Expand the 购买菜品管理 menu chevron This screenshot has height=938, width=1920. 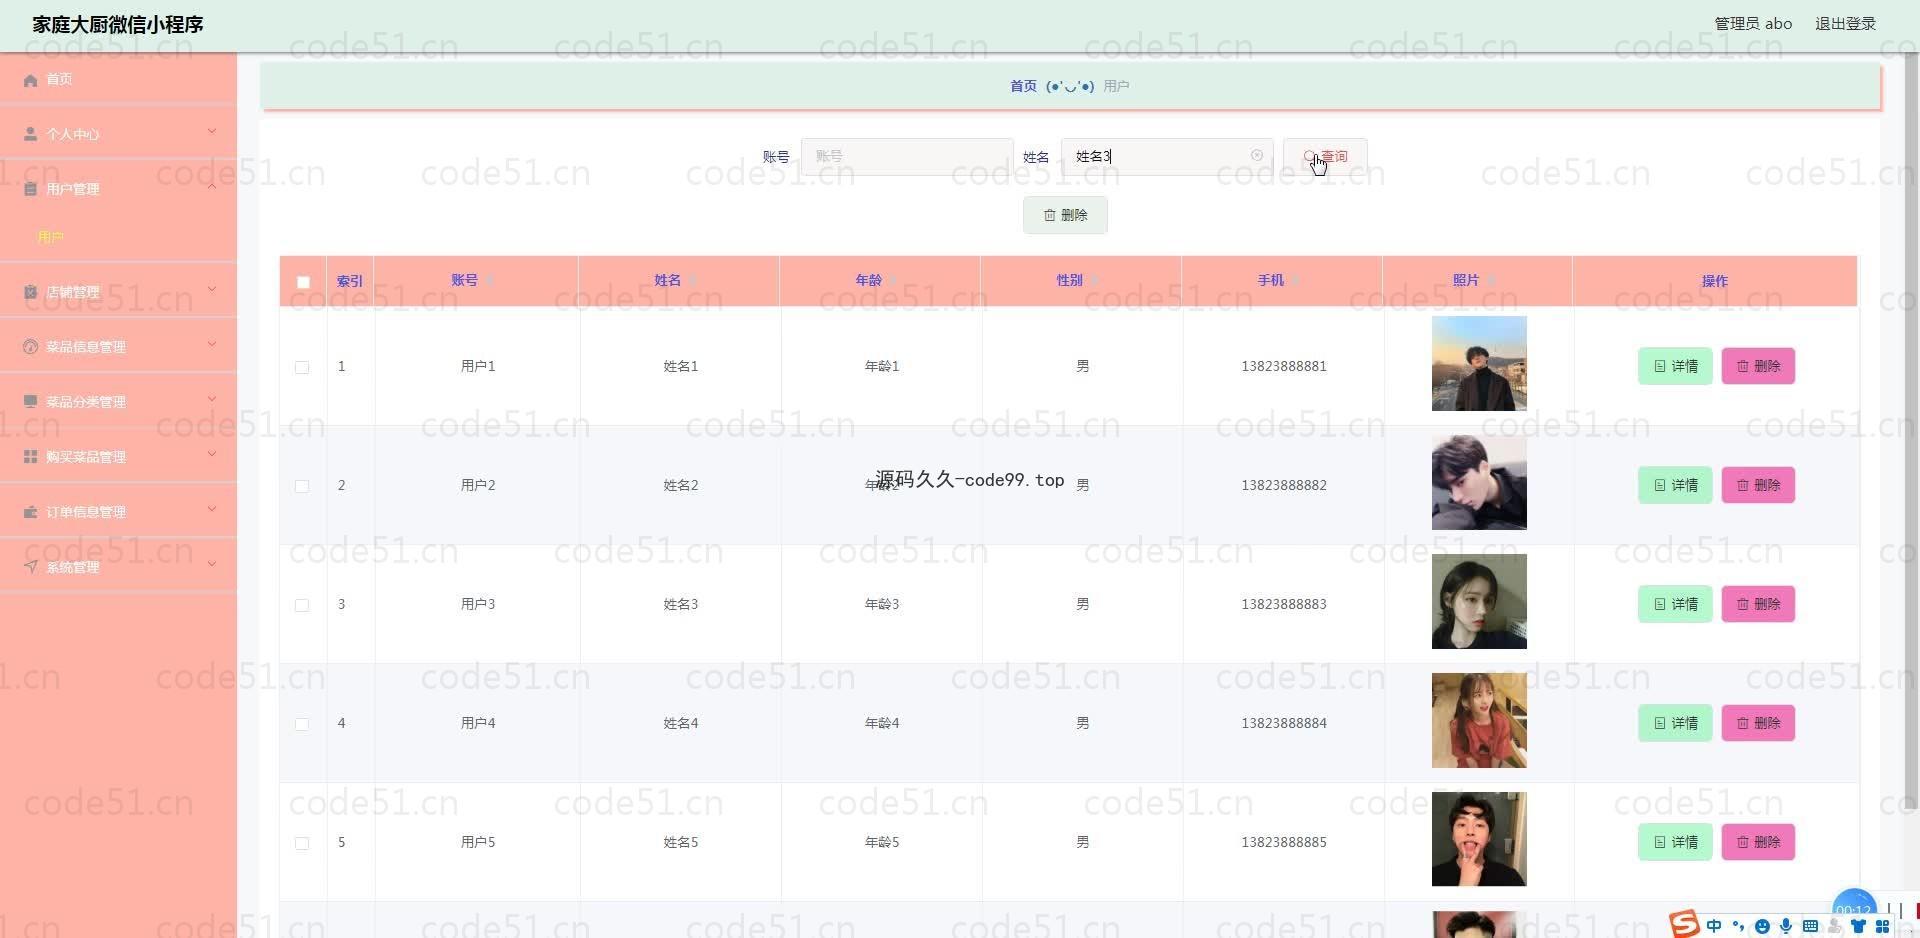coord(211,454)
